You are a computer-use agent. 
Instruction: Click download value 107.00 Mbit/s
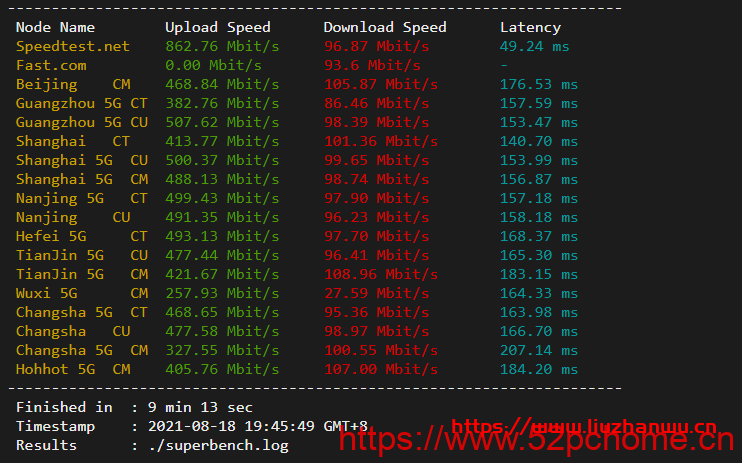[x=380, y=369]
